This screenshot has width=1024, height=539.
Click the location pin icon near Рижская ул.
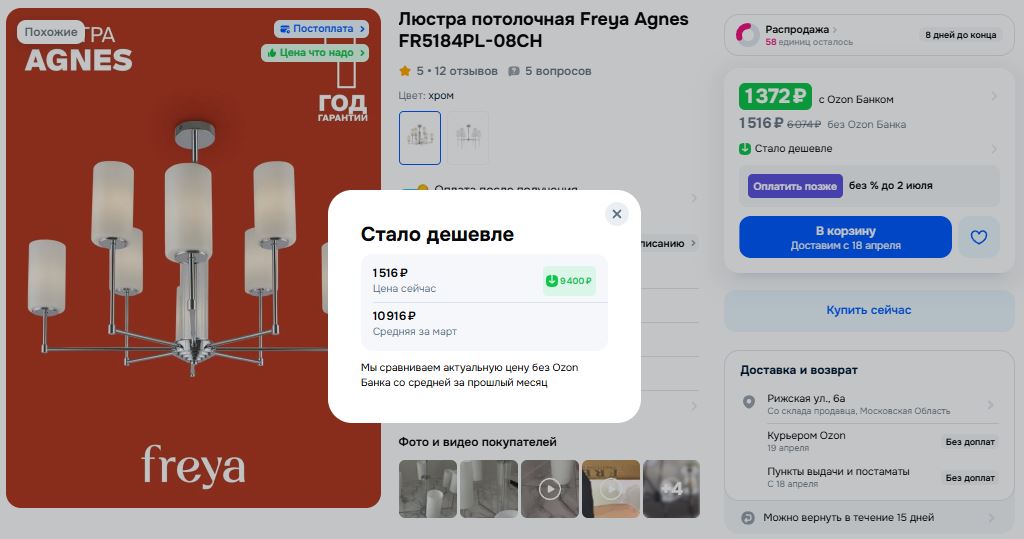pyautogui.click(x=749, y=402)
